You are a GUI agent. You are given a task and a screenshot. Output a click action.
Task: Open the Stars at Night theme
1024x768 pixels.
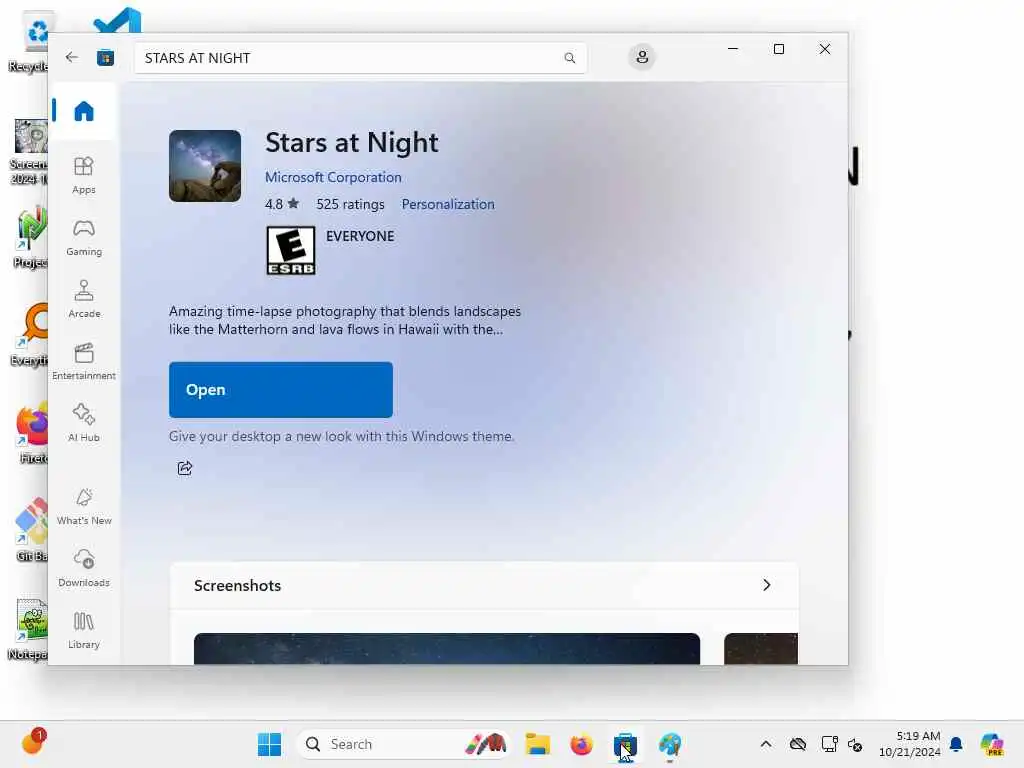281,390
